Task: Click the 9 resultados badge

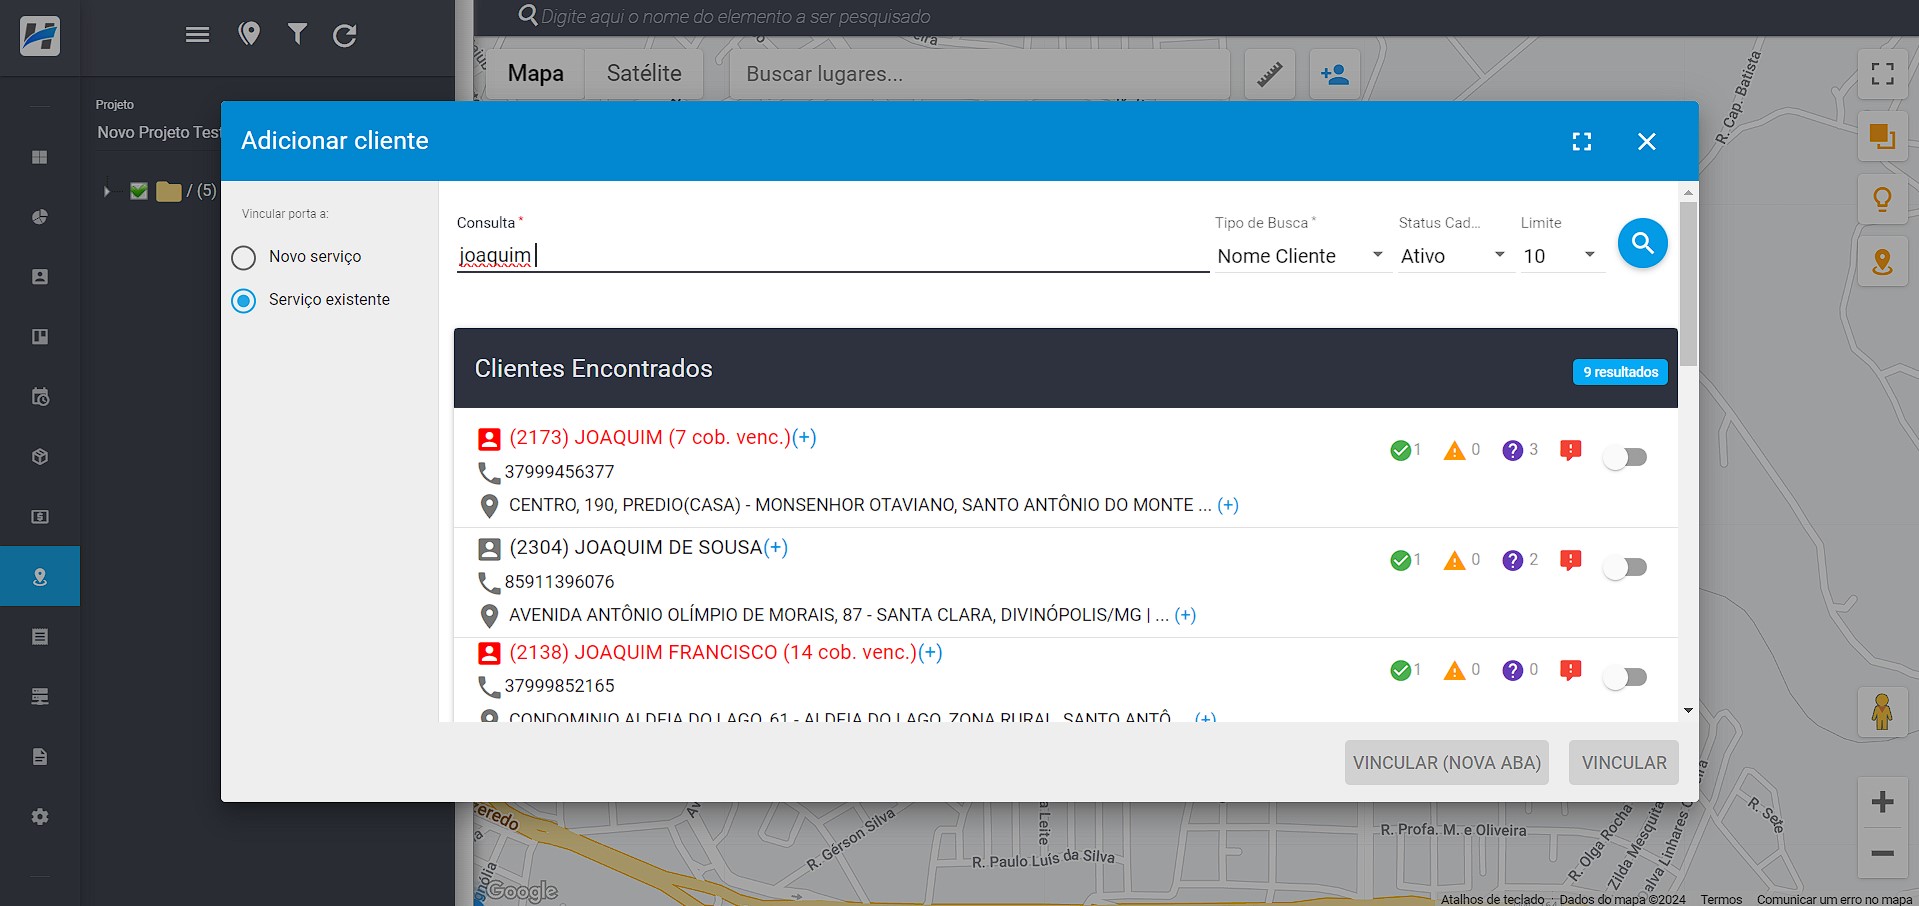Action: click(x=1620, y=372)
